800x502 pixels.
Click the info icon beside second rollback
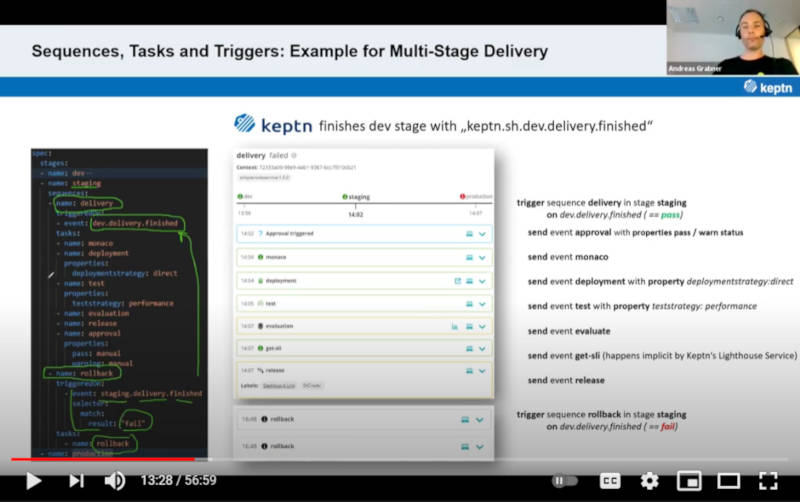(x=264, y=446)
